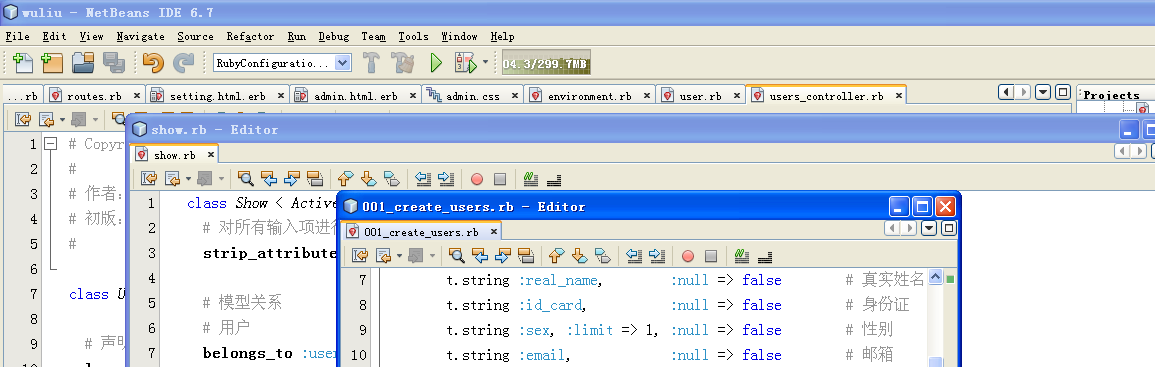This screenshot has width=1155, height=367.
Task: Open the Run menu
Action: pyautogui.click(x=297, y=36)
